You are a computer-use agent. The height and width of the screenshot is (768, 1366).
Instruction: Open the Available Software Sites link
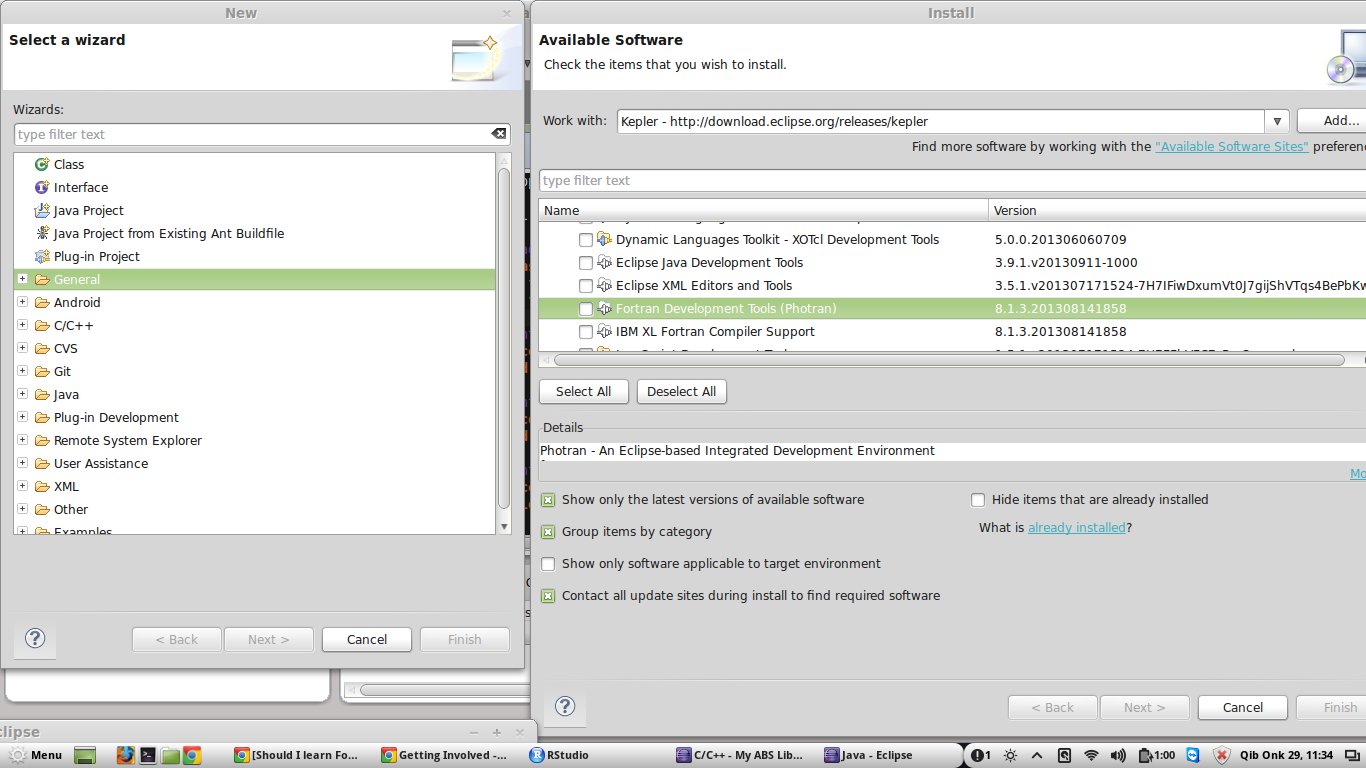(x=1231, y=146)
